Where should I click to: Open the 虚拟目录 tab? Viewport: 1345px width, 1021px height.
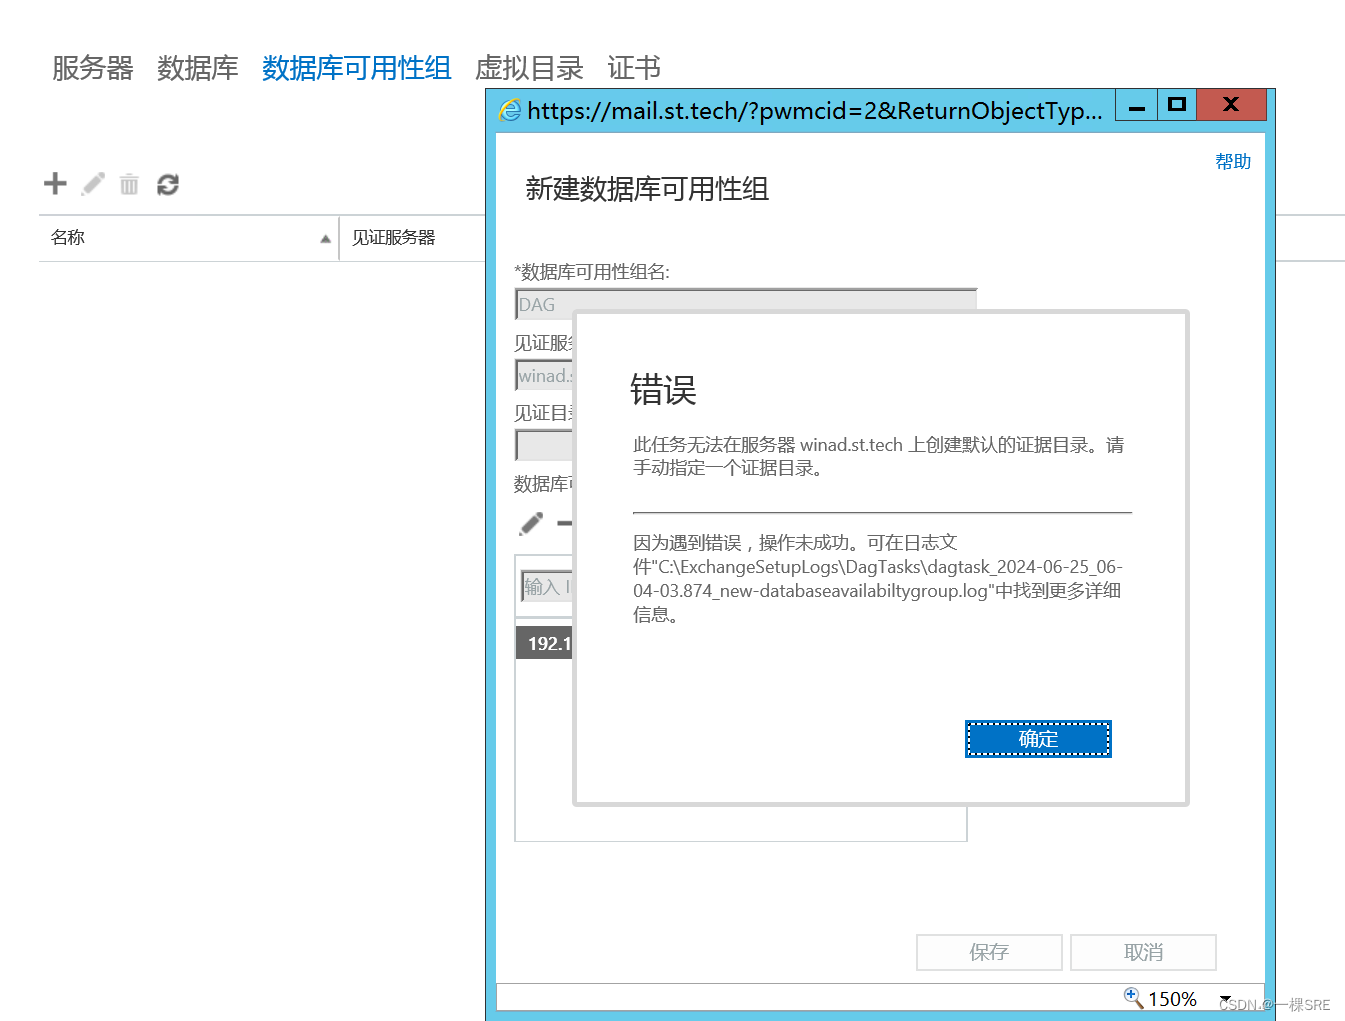[x=529, y=67]
